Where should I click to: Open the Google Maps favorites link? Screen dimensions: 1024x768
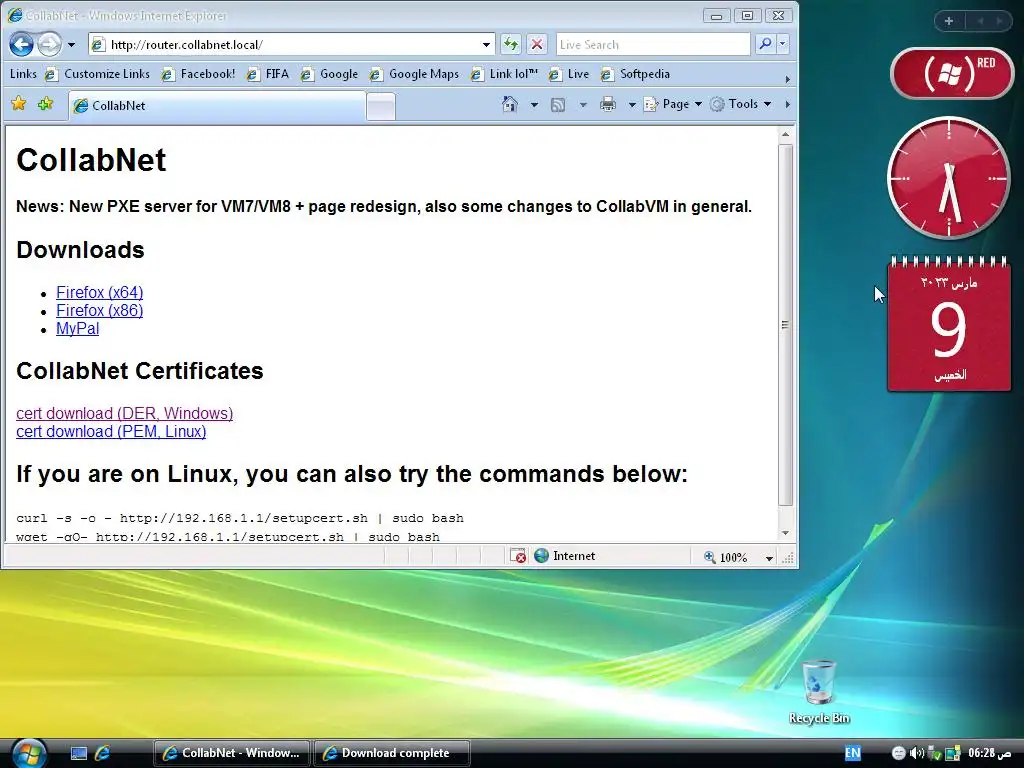[x=415, y=74]
